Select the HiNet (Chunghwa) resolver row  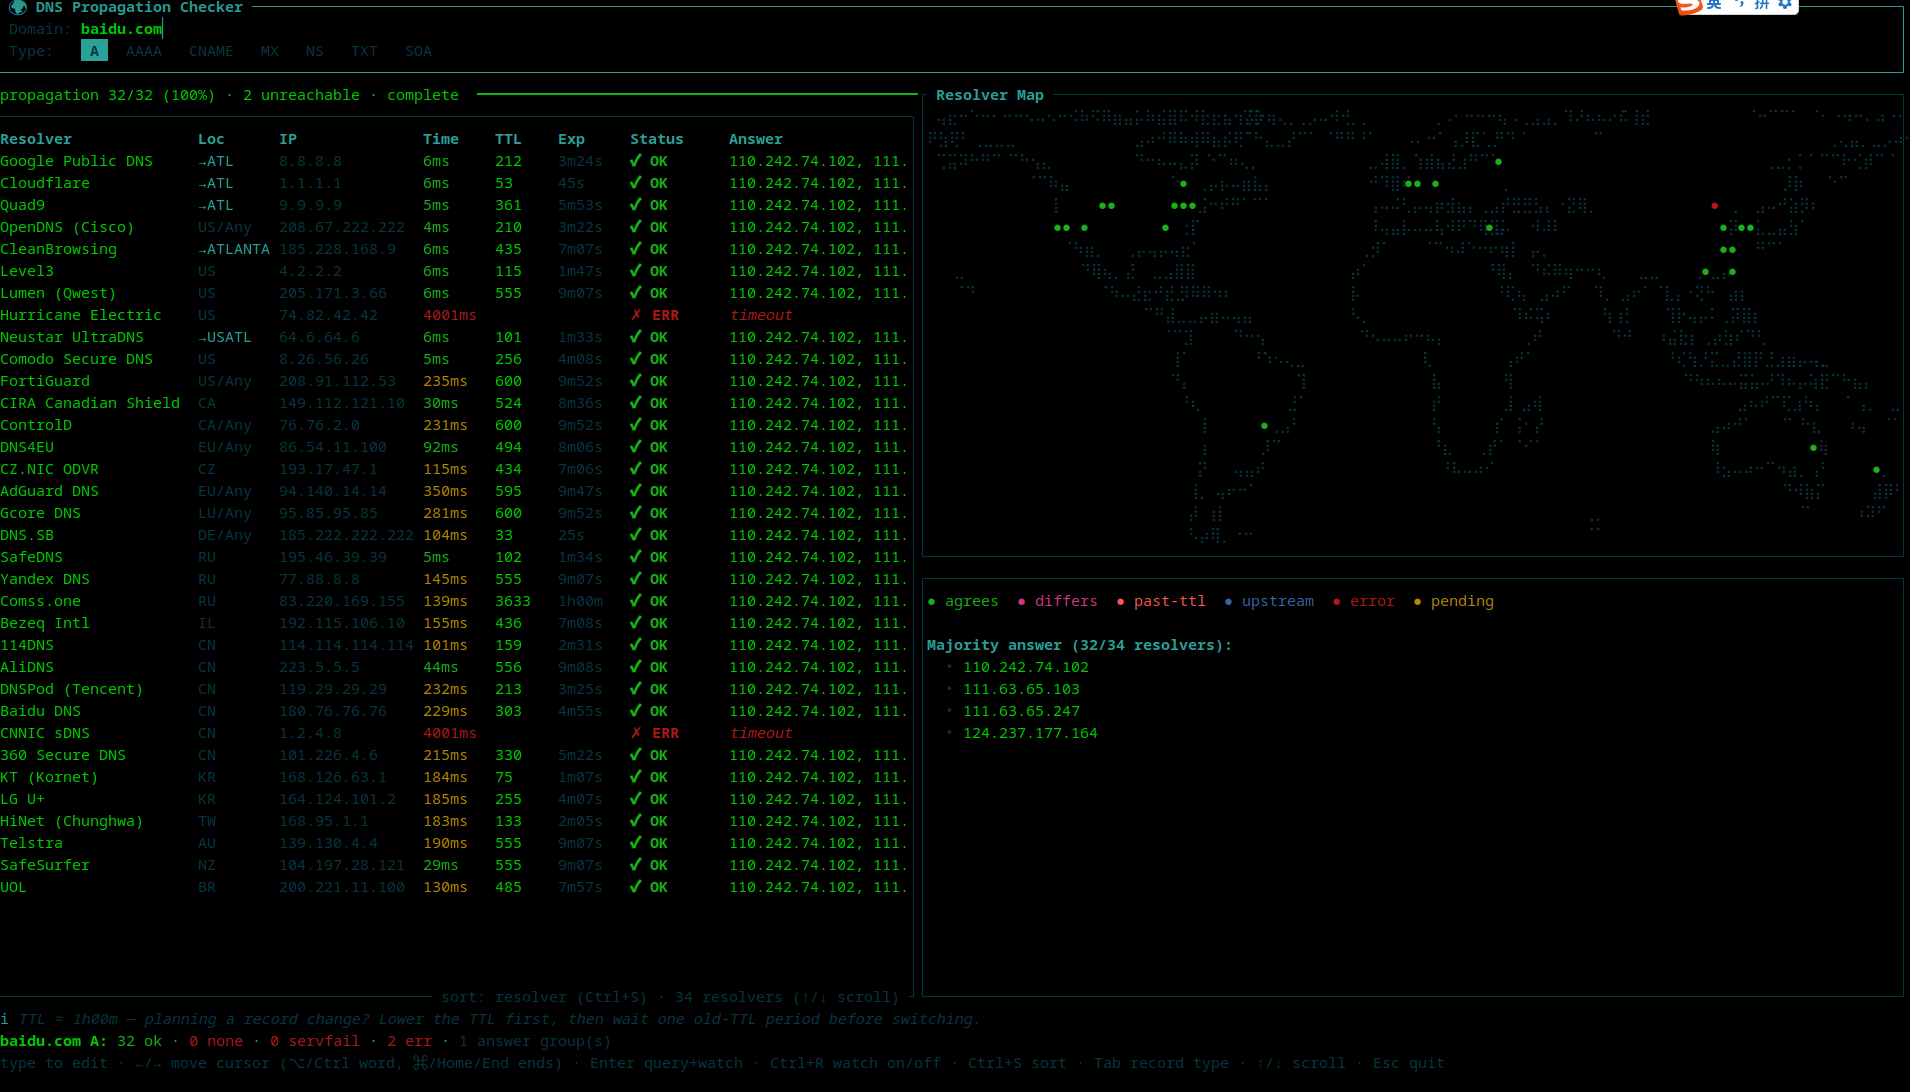pyautogui.click(x=454, y=821)
